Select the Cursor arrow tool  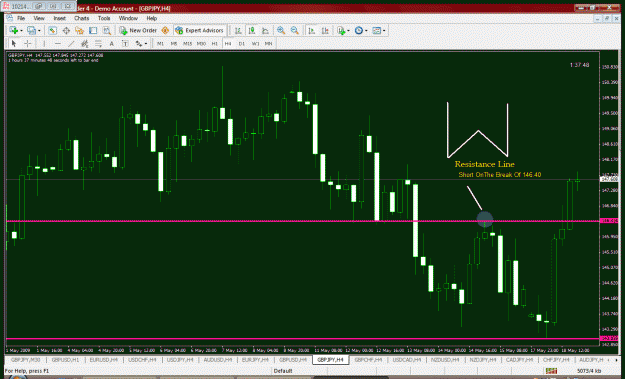[14, 43]
